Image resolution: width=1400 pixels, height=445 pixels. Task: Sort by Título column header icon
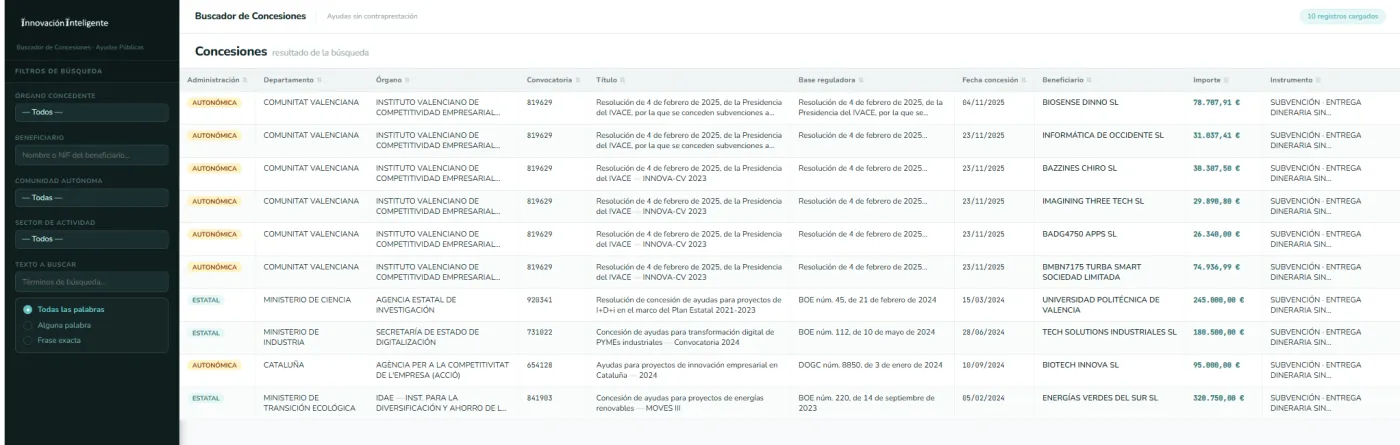[624, 80]
